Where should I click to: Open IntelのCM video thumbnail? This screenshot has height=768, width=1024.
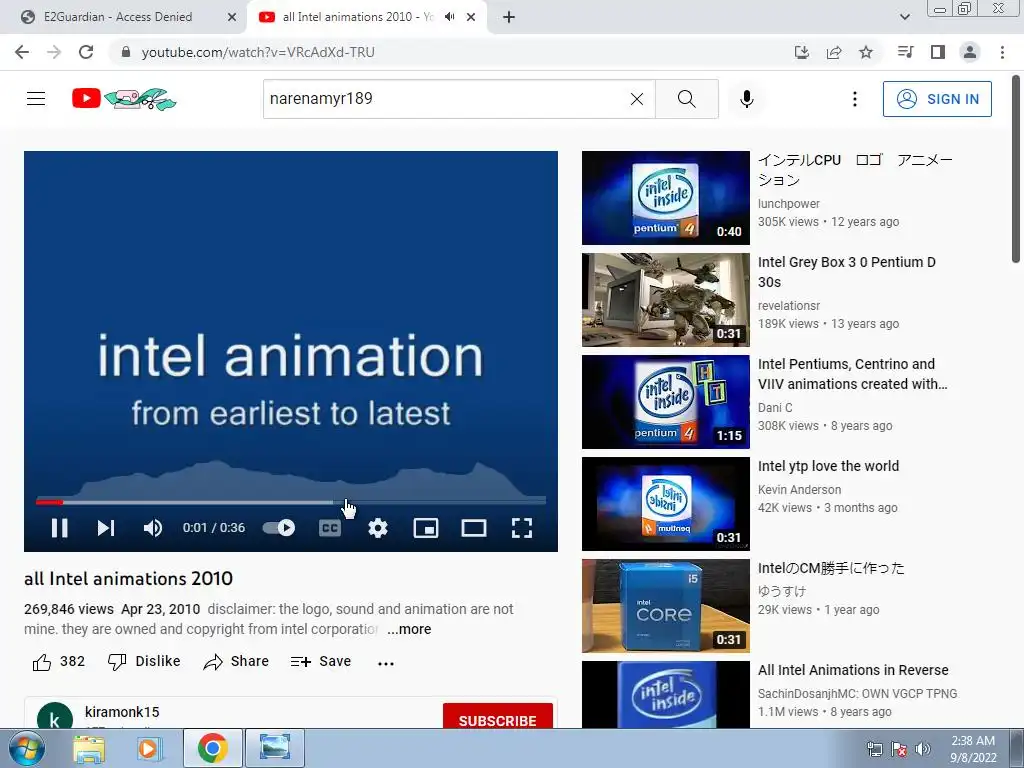click(x=665, y=605)
